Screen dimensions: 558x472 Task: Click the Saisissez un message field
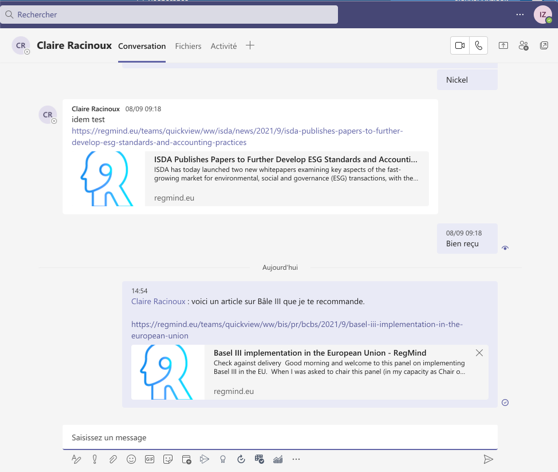click(280, 437)
